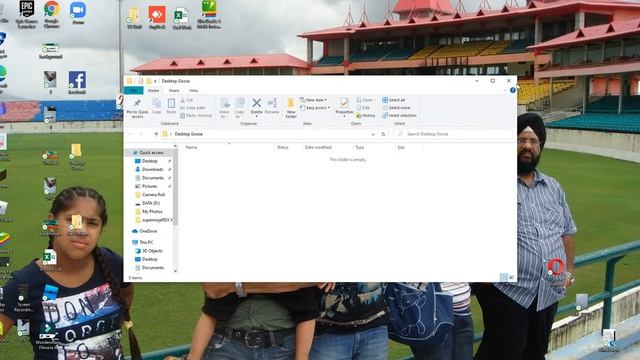Viewport: 640px width, 360px height.
Task: Create a New folder from ribbon
Action: tap(291, 108)
